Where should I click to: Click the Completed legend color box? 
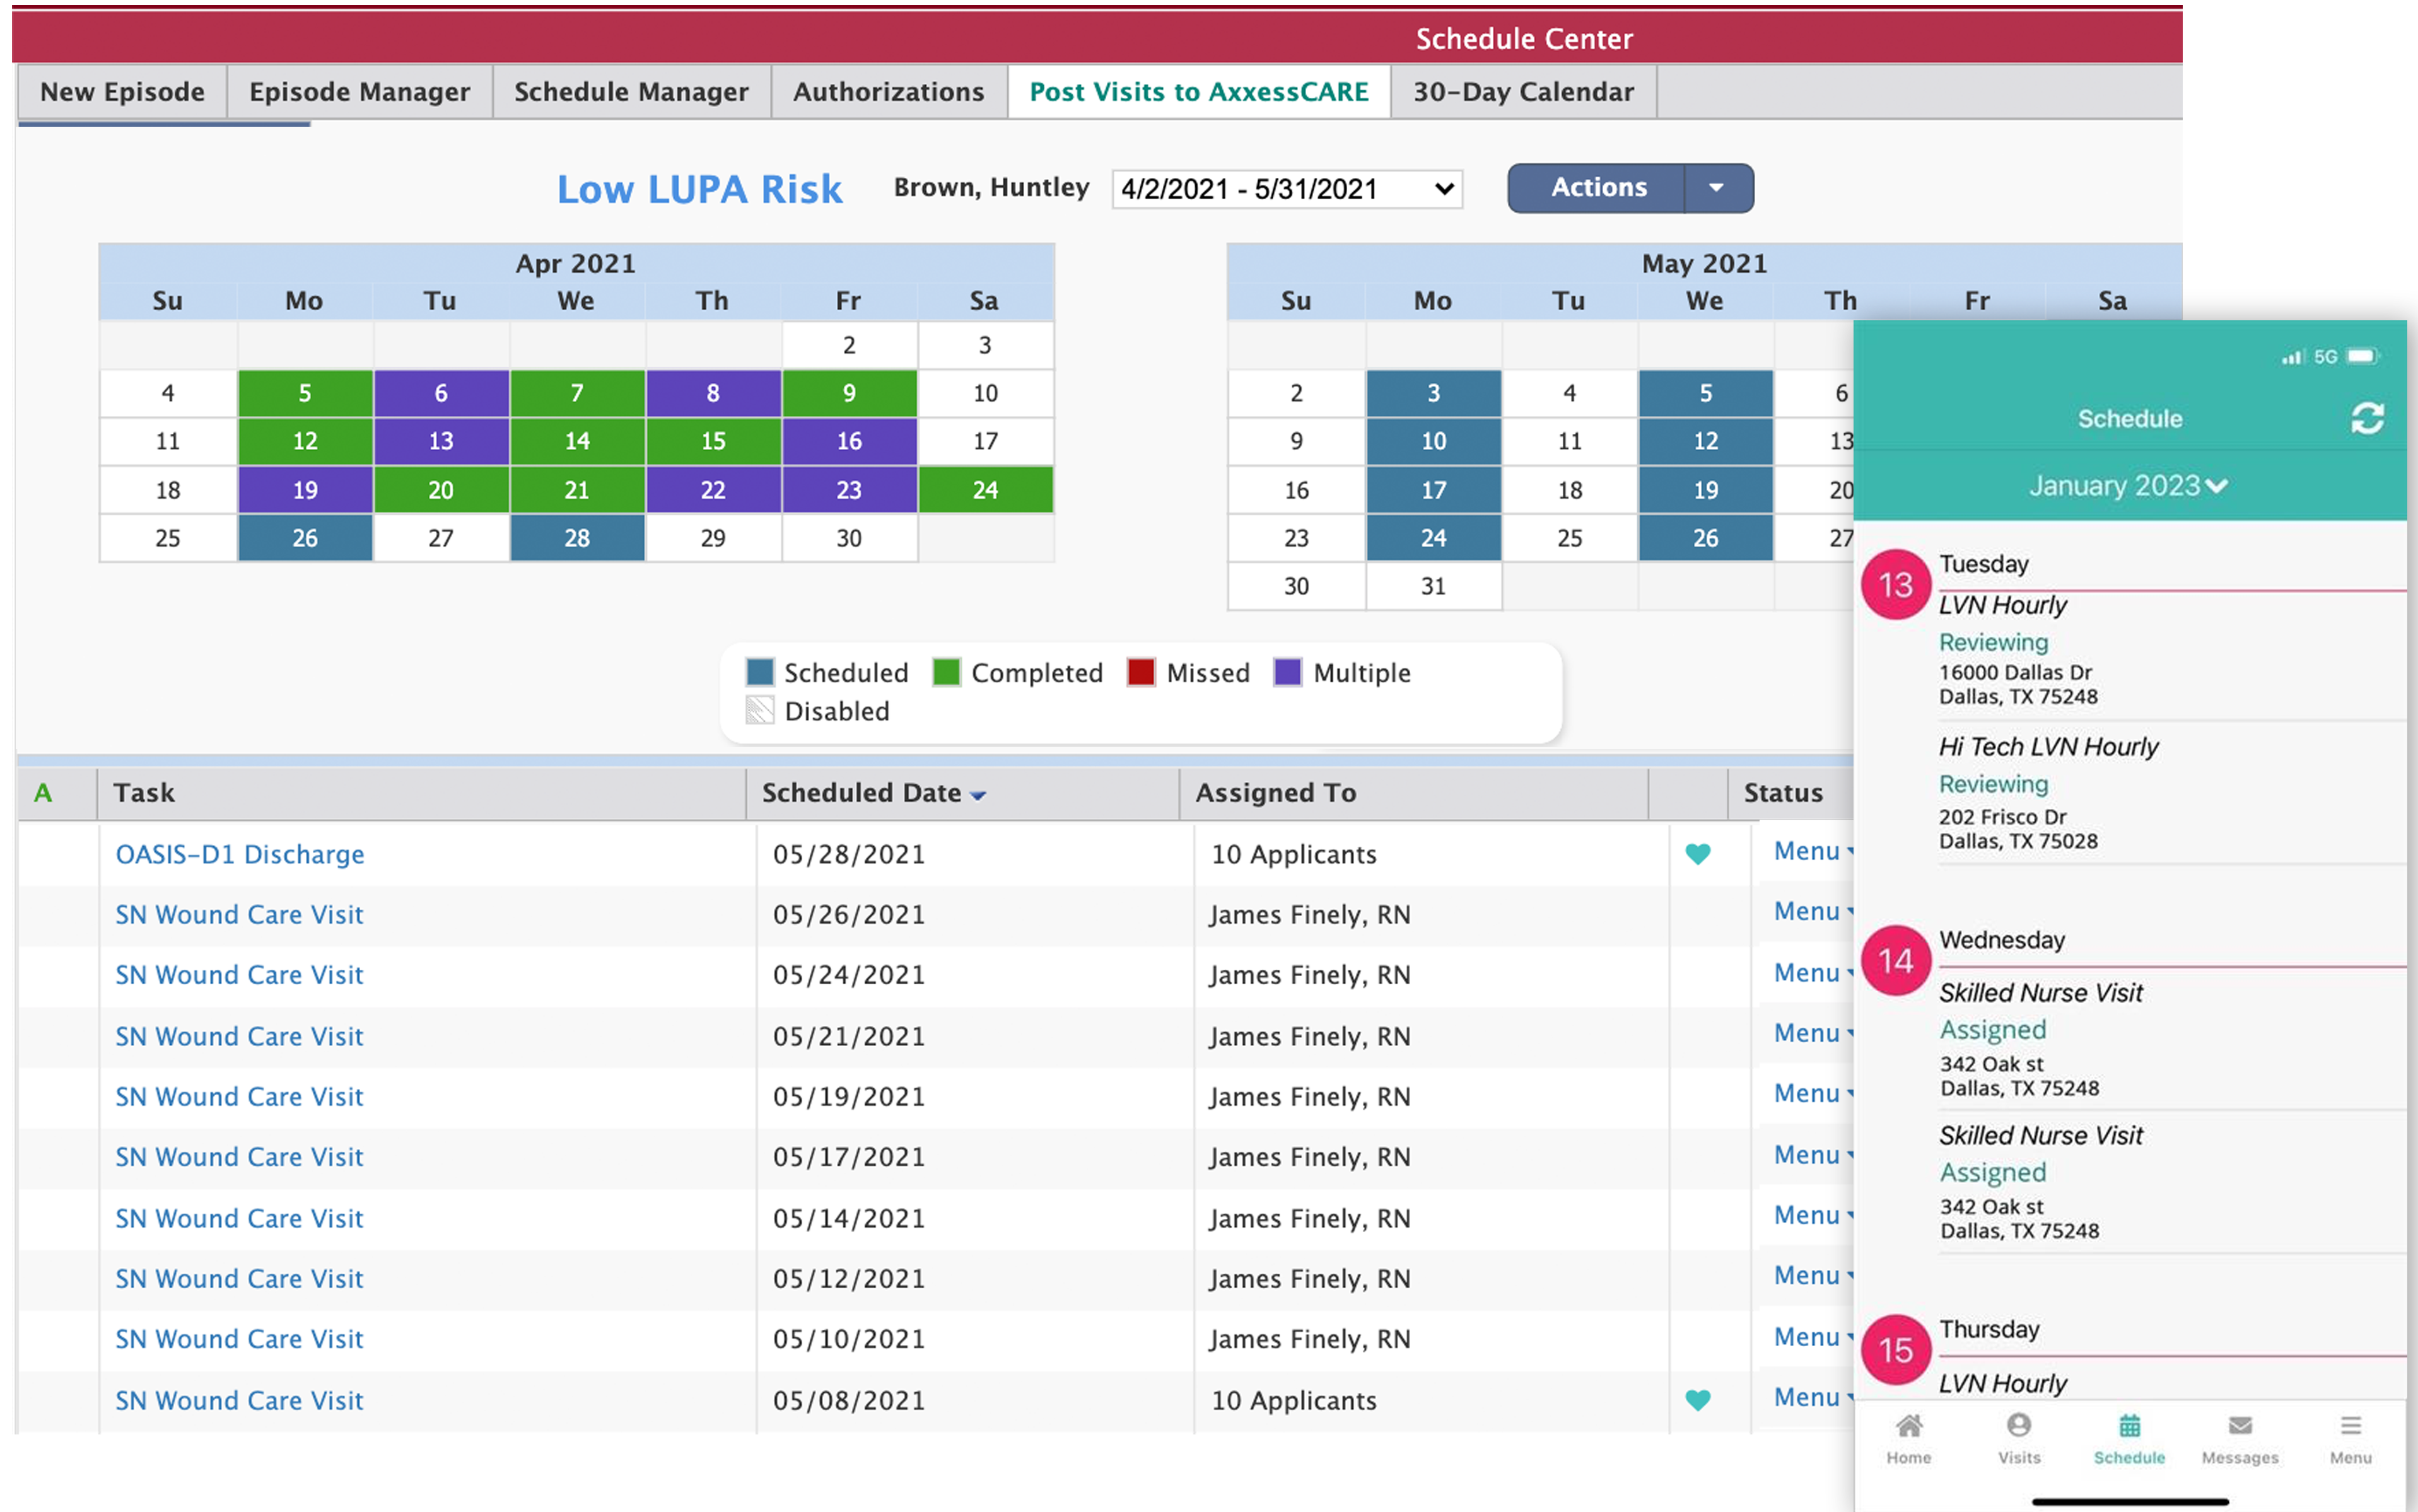(x=946, y=672)
